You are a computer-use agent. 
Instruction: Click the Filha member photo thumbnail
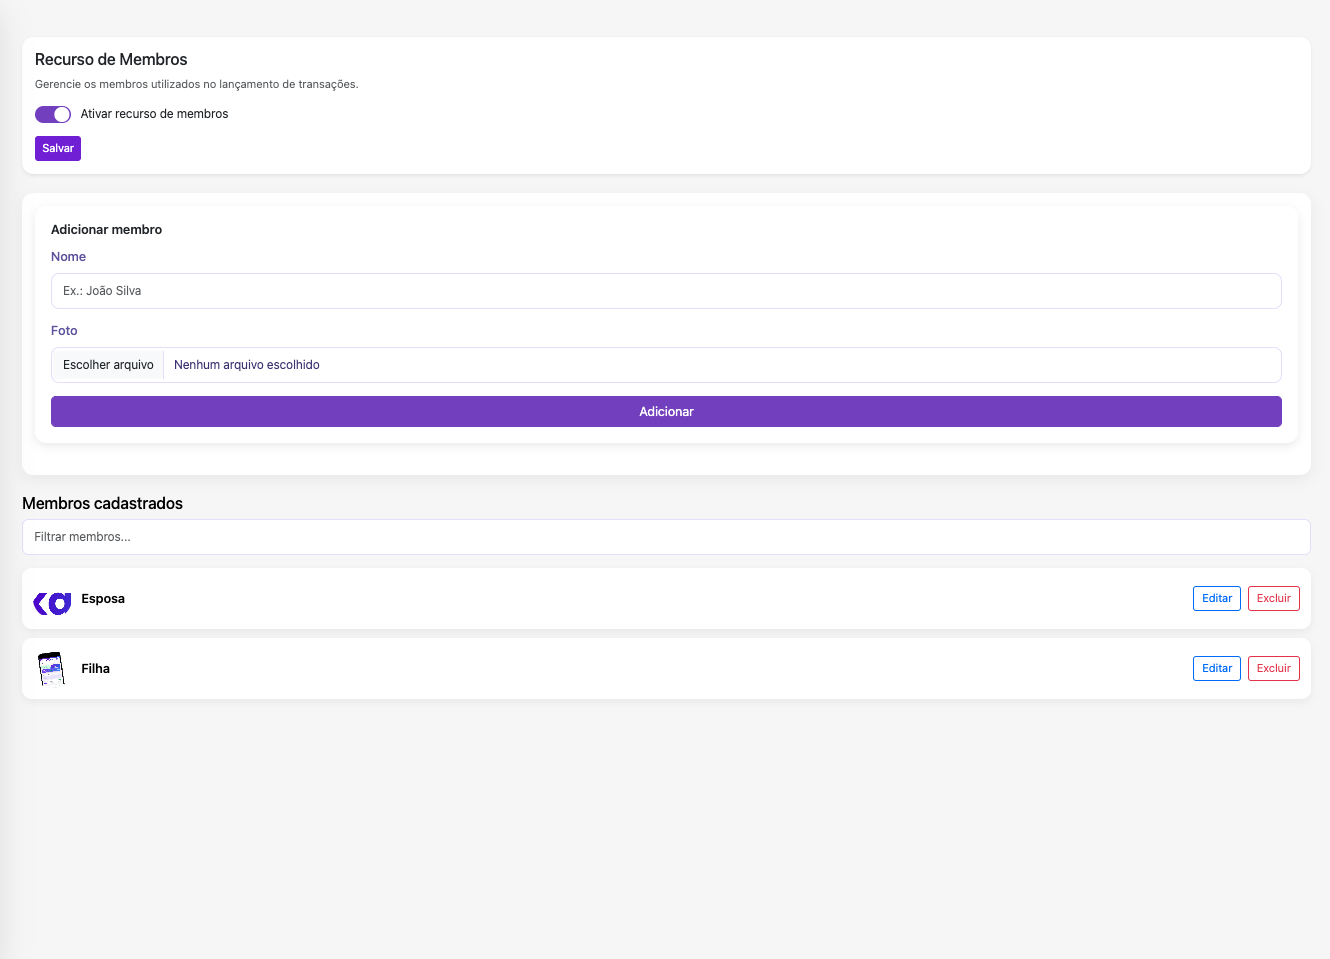coord(51,668)
